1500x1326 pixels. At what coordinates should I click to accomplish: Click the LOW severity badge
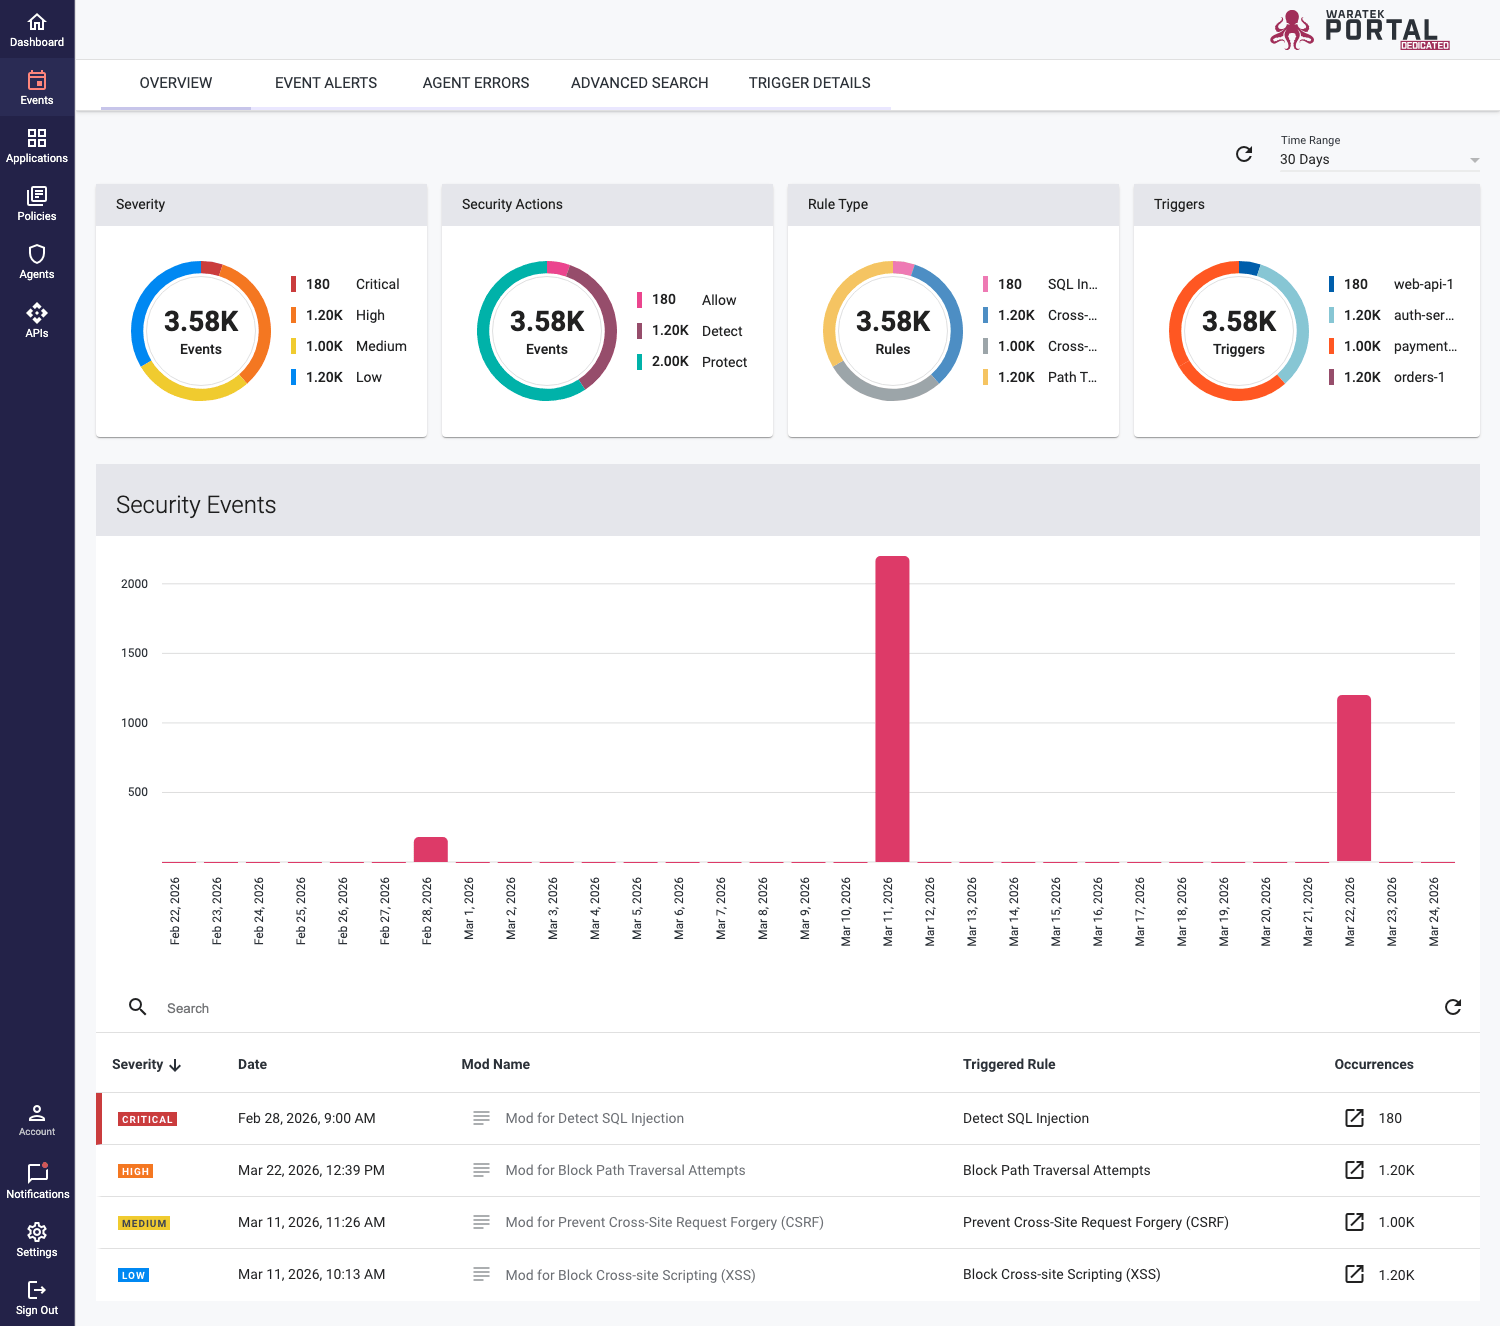133,1275
